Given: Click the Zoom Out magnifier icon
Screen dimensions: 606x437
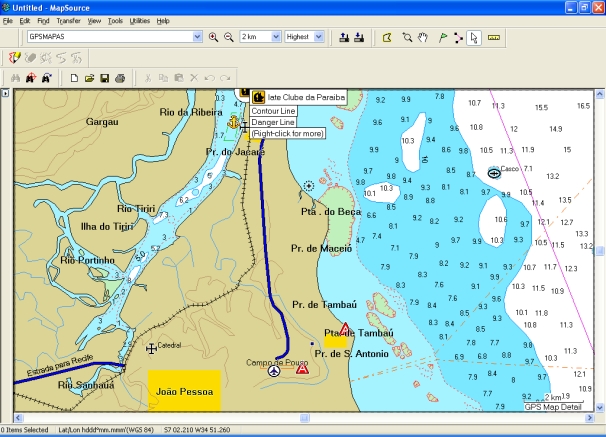Looking at the screenshot, I should (x=229, y=37).
